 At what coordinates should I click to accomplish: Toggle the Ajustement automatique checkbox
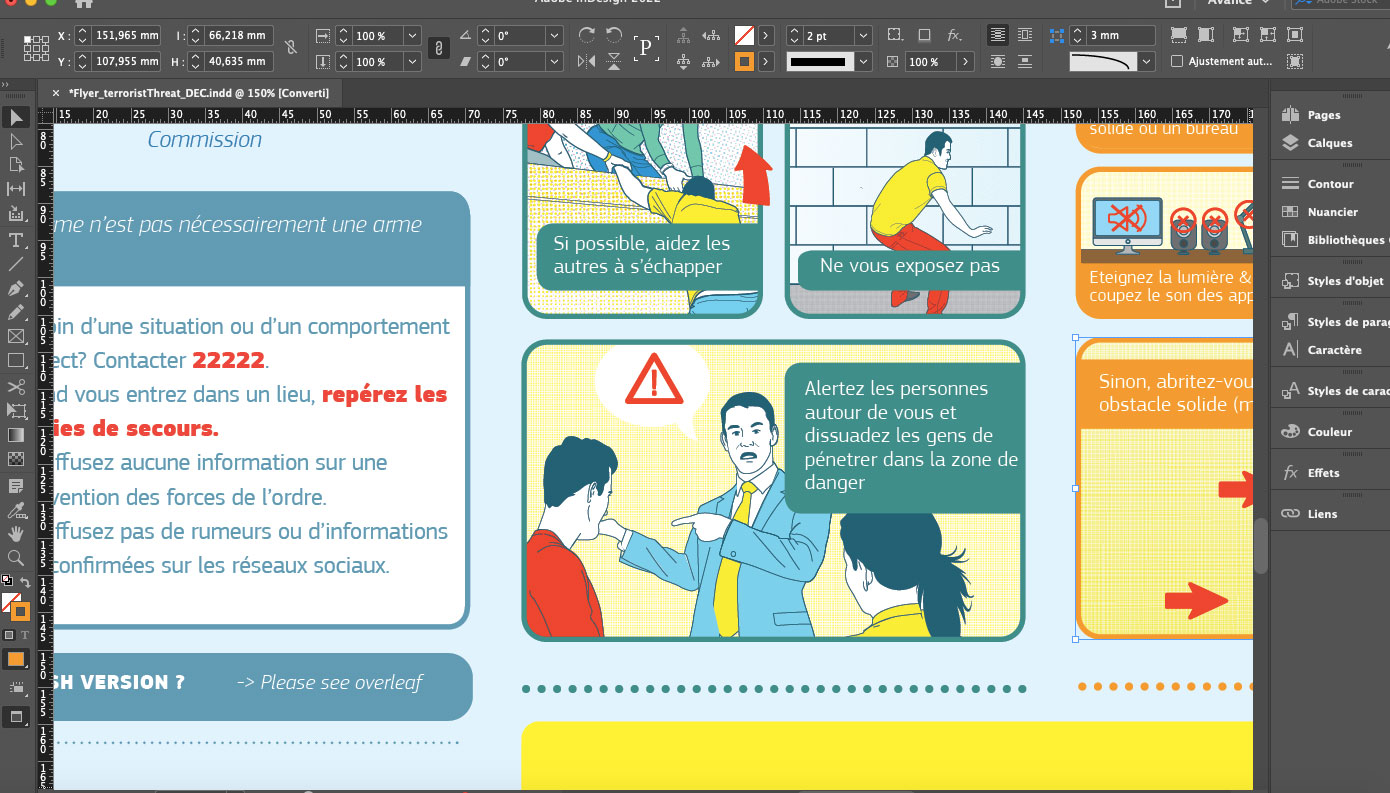click(x=1177, y=61)
